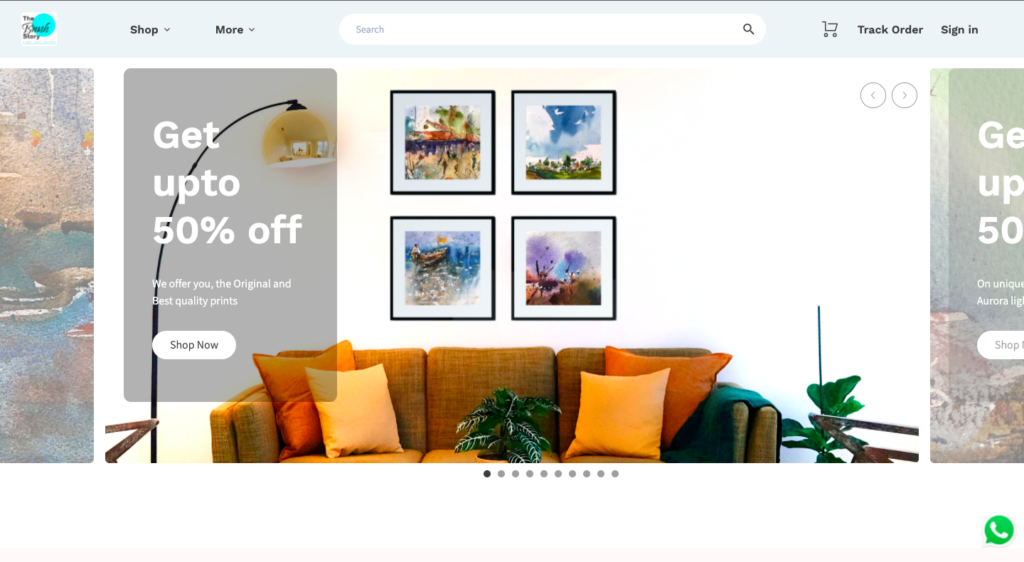
Task: Open the Sign in link
Action: click(x=959, y=29)
